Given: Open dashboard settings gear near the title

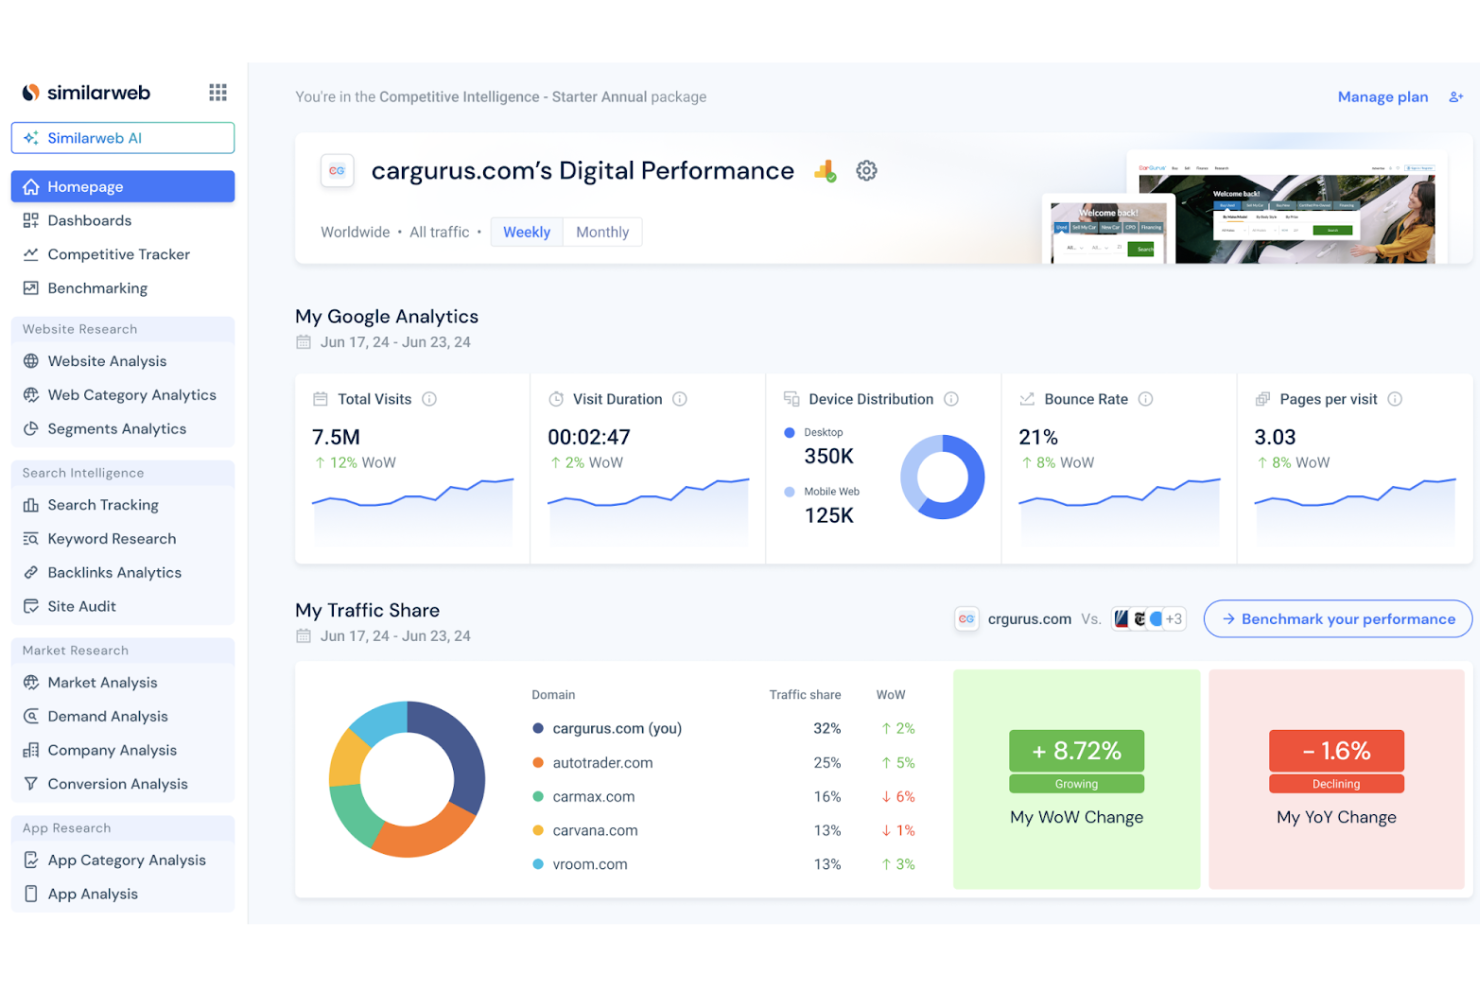Looking at the screenshot, I should pyautogui.click(x=866, y=171).
